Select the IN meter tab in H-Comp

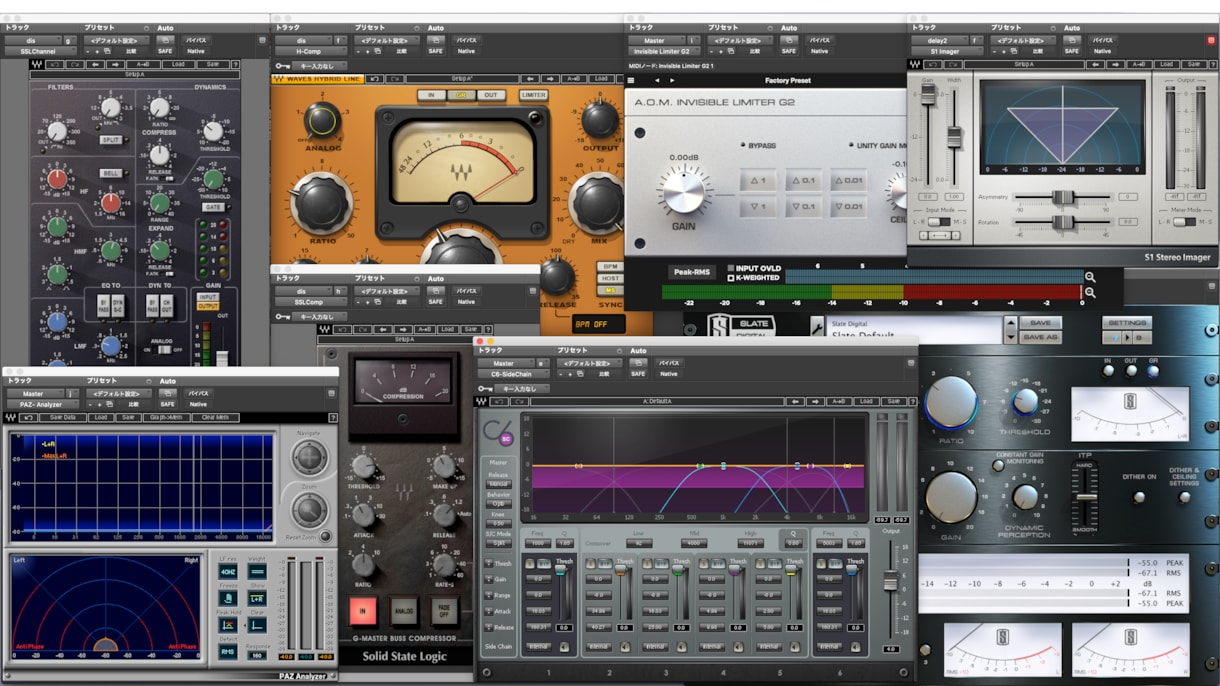point(431,95)
